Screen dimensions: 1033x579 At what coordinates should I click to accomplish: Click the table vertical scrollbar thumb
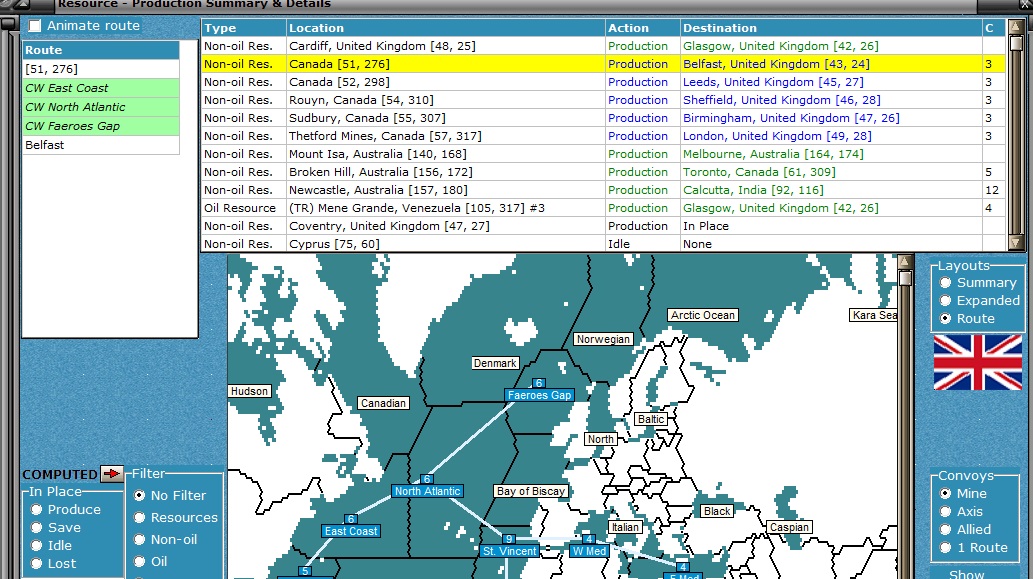point(1016,43)
